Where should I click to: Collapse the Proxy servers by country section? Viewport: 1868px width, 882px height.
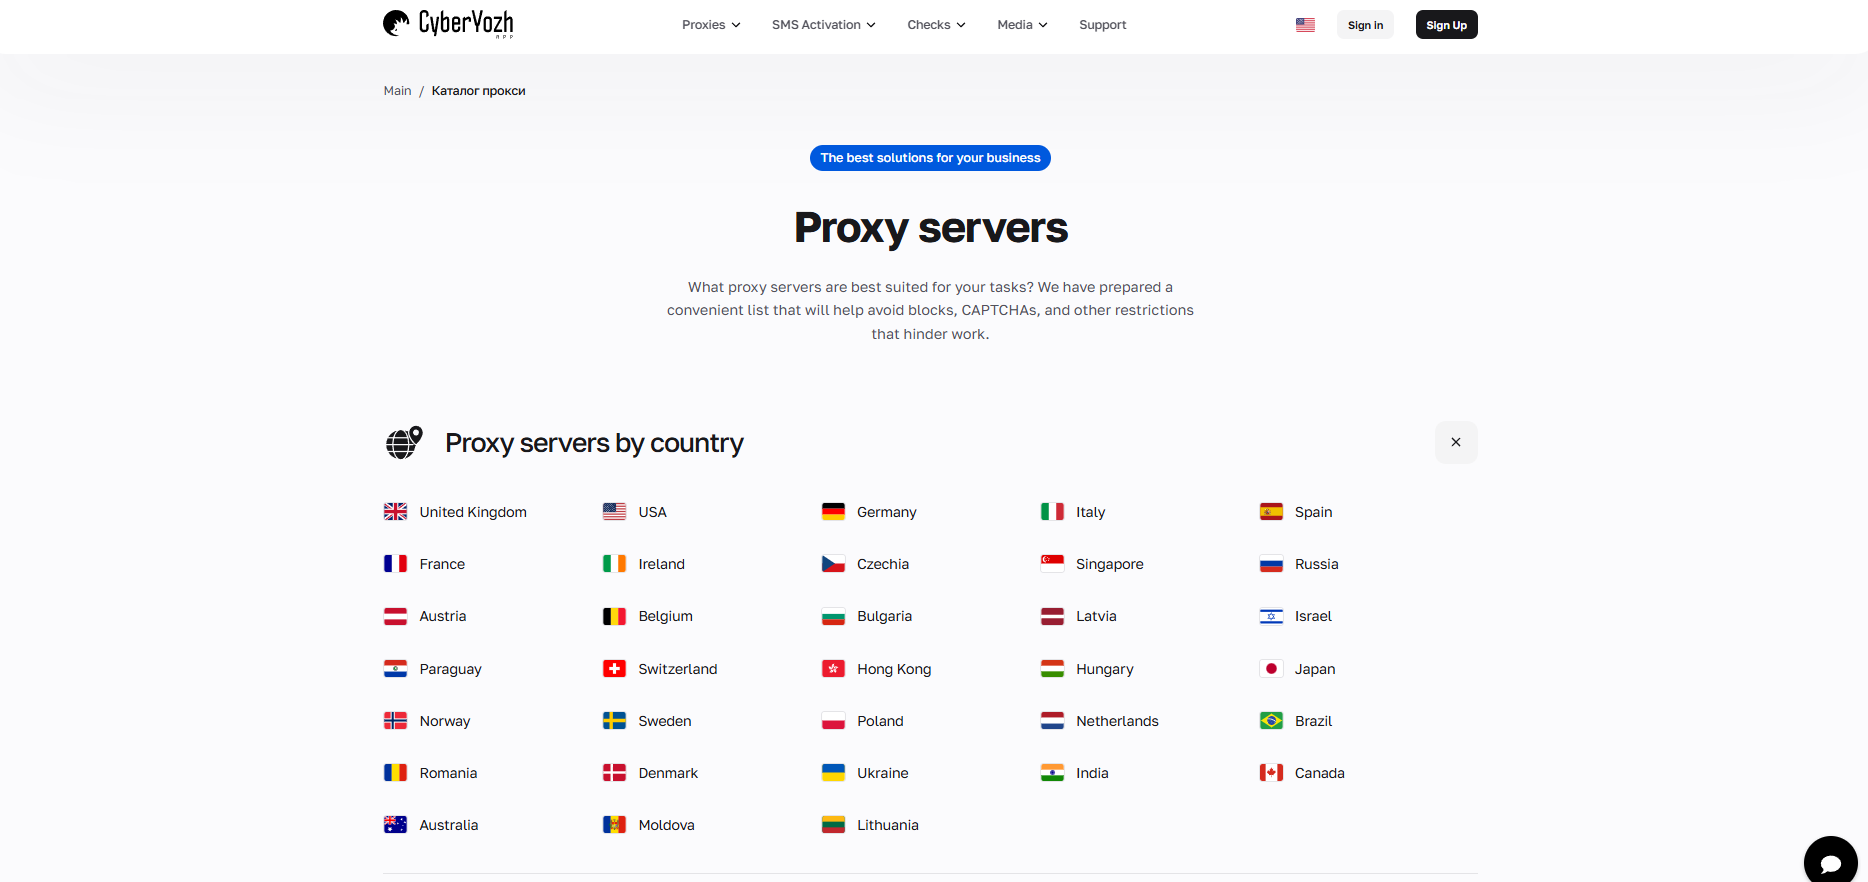tap(1455, 442)
